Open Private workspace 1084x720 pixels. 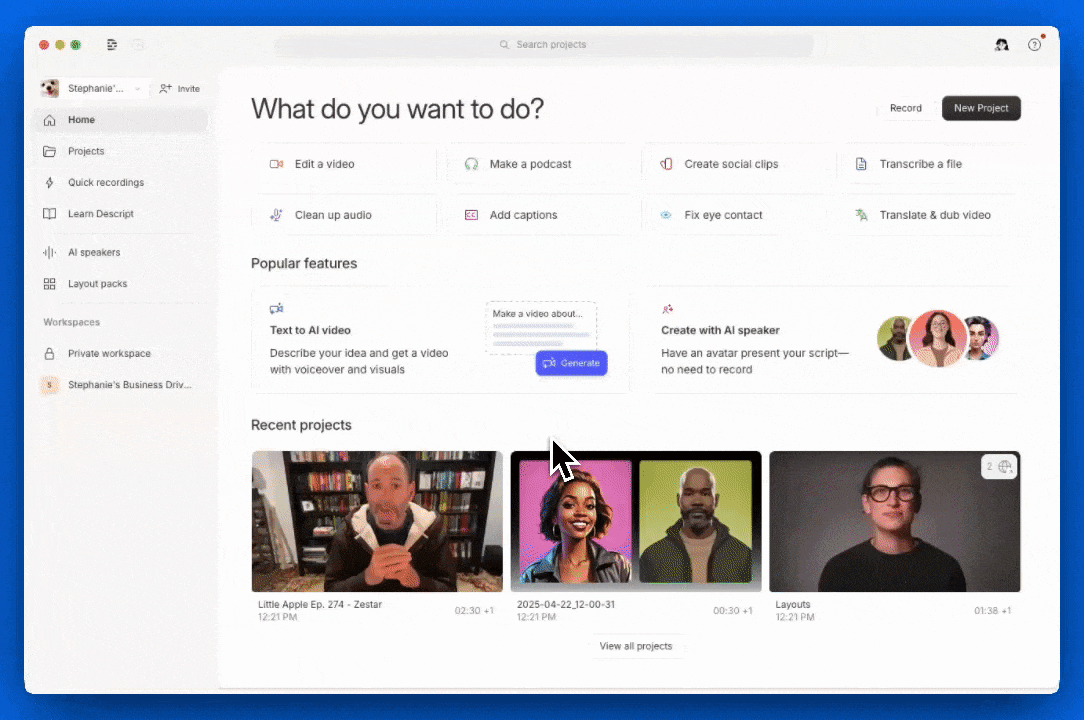click(x=121, y=353)
